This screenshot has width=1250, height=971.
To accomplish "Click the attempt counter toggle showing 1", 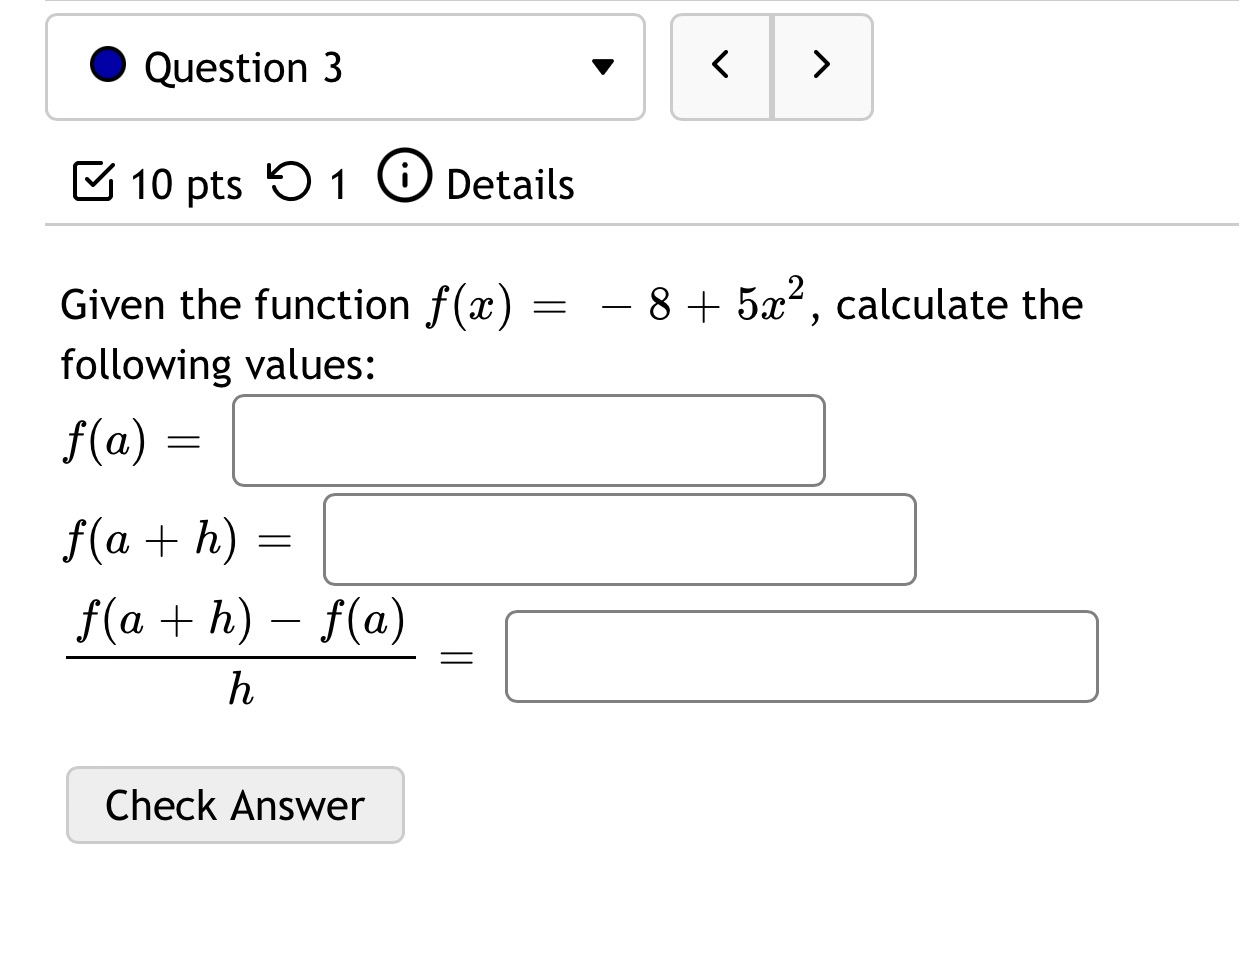I will [338, 184].
